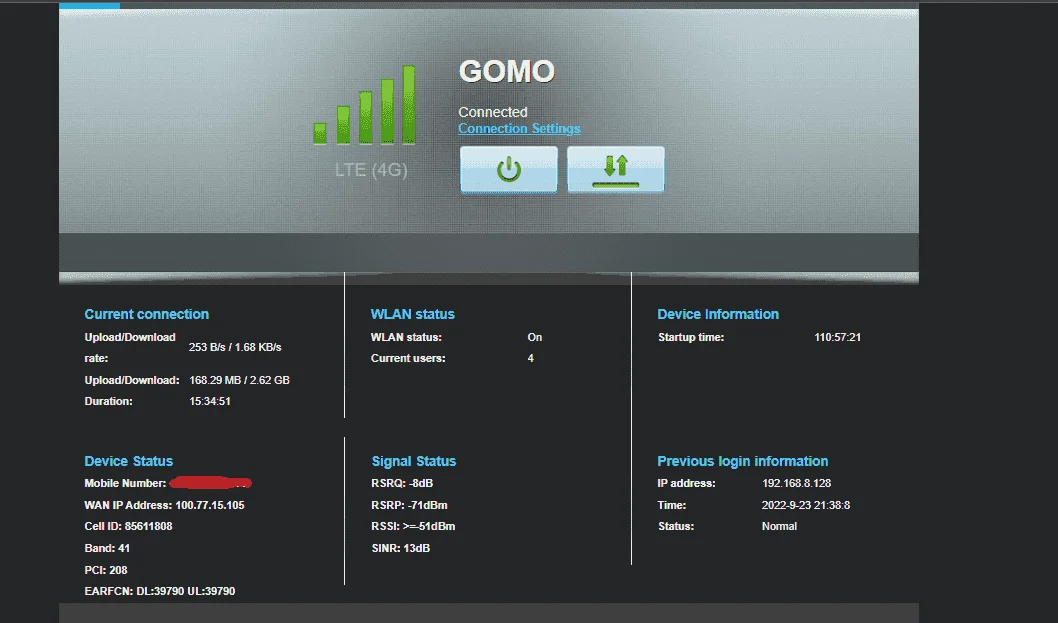This screenshot has height=623, width=1058.
Task: Click the SINR: 13dB reading
Action: 401,548
